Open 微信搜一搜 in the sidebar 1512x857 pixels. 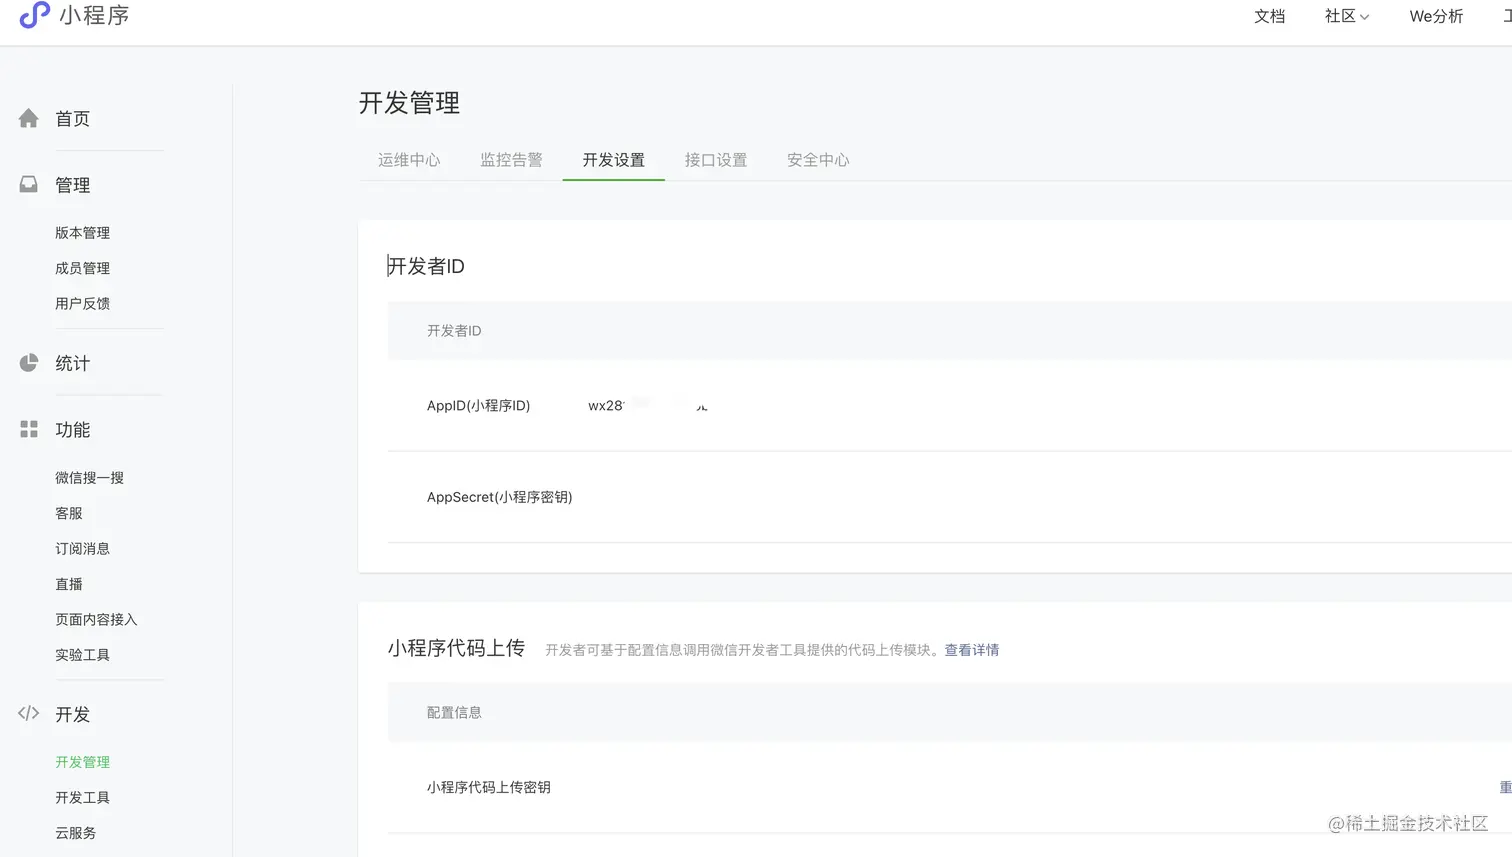pyautogui.click(x=89, y=478)
